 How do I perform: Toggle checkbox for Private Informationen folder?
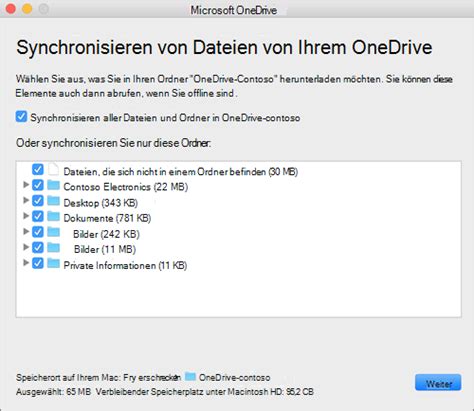point(38,263)
